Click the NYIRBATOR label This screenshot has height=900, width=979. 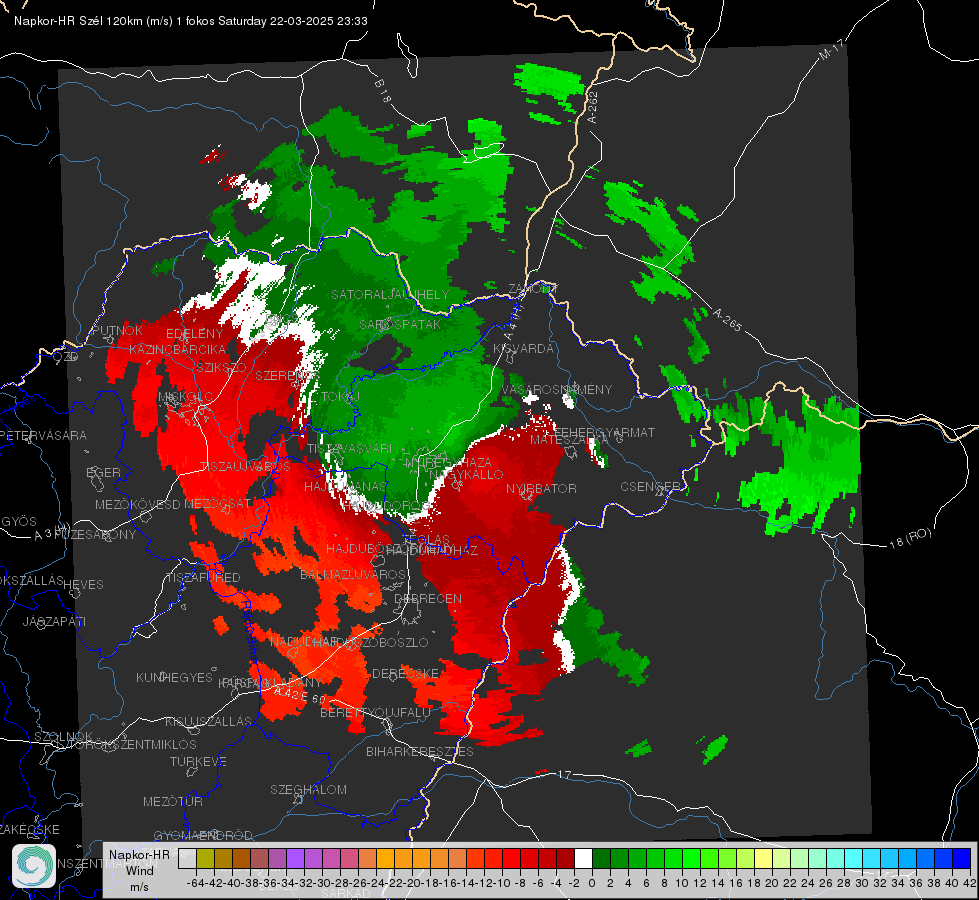pyautogui.click(x=541, y=488)
